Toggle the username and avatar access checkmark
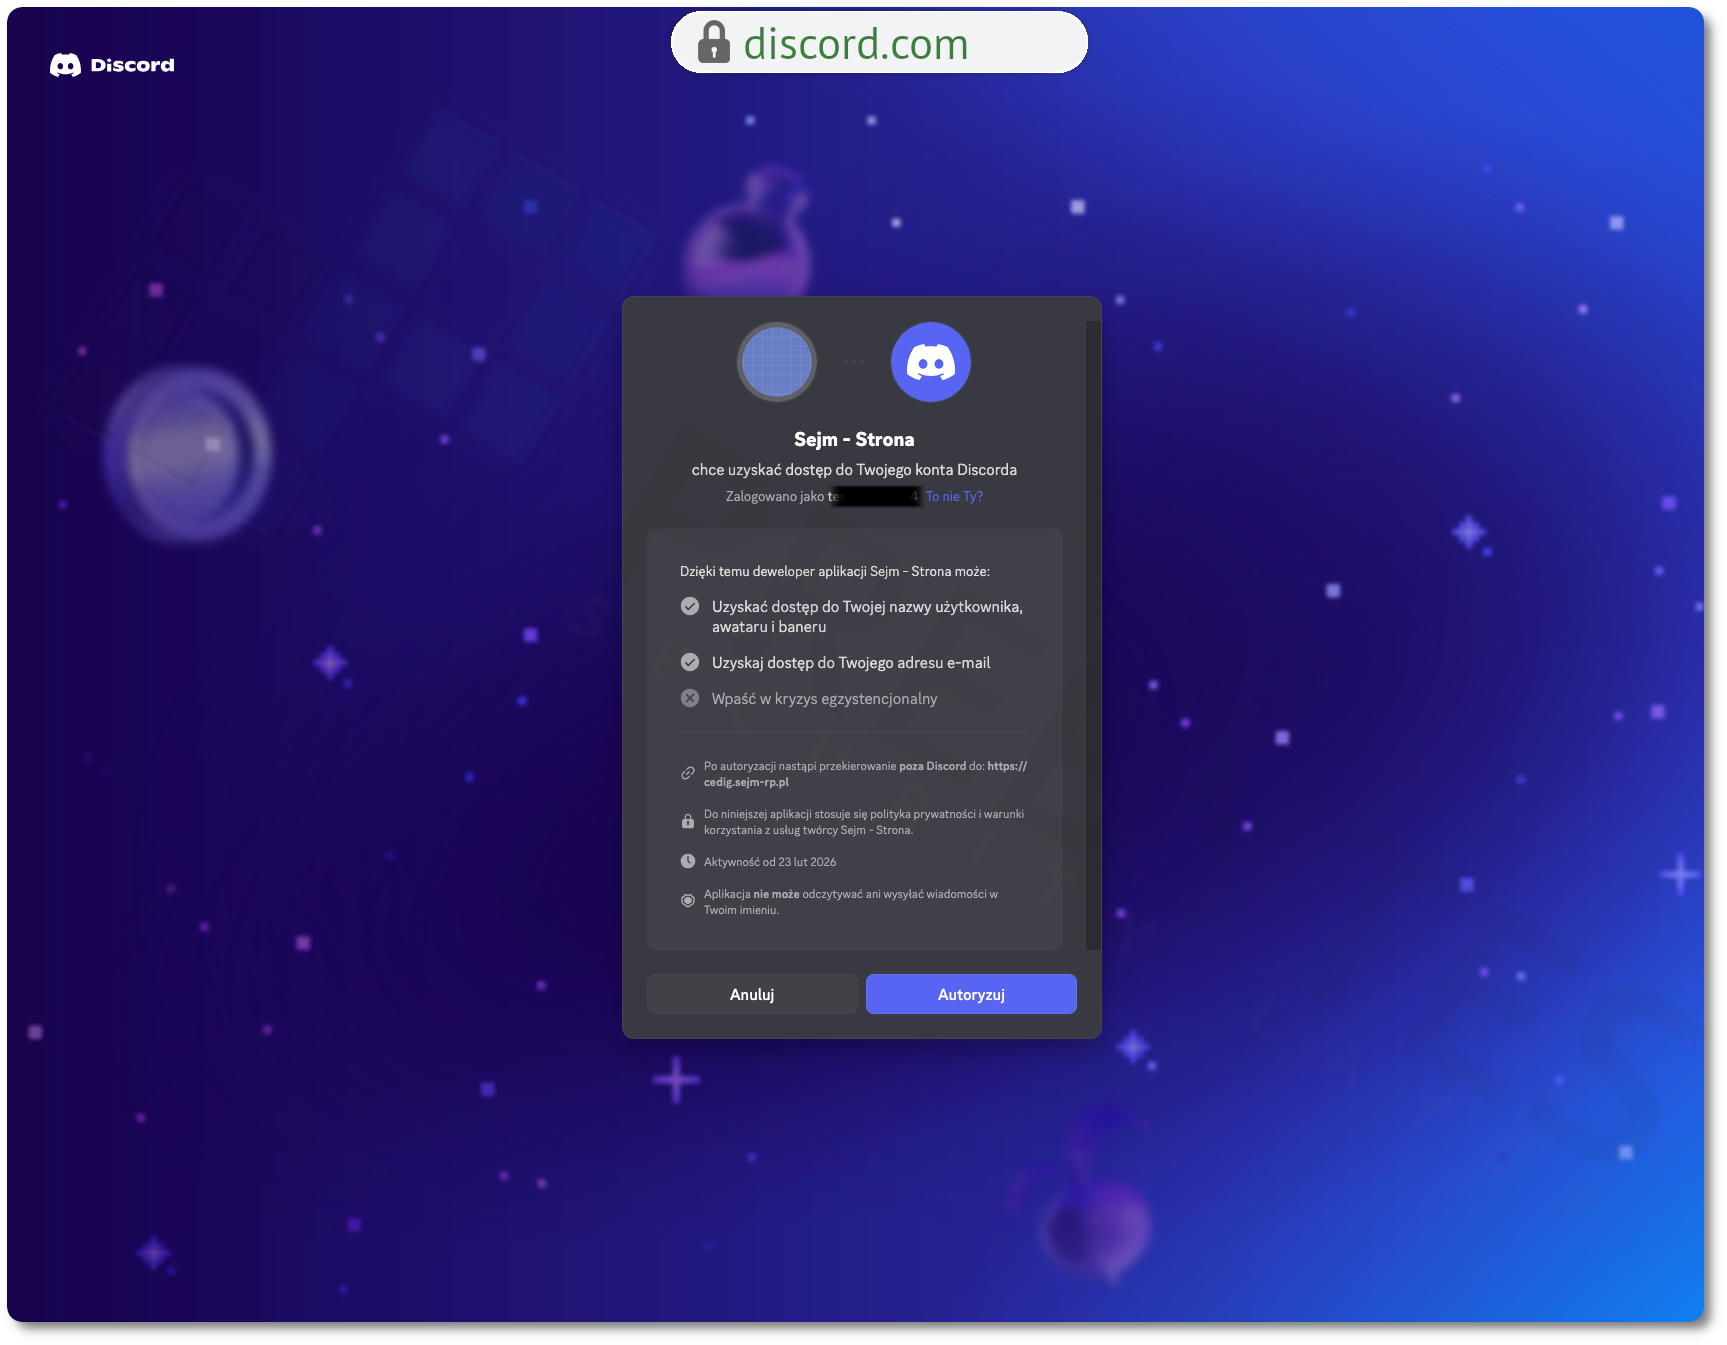The image size is (1727, 1345). pos(689,605)
